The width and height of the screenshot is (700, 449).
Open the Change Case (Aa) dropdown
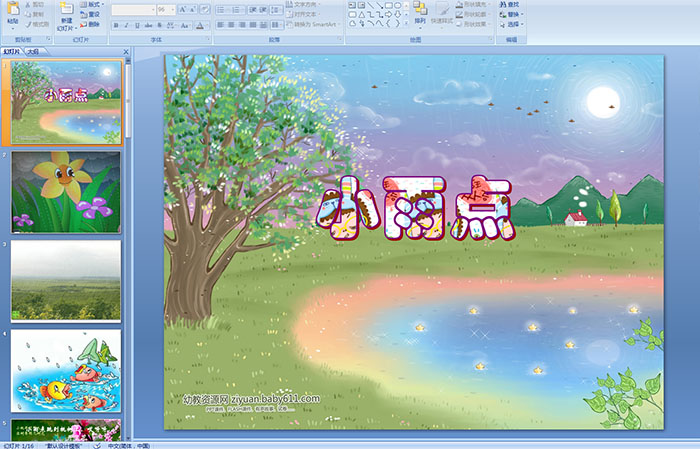coord(185,25)
